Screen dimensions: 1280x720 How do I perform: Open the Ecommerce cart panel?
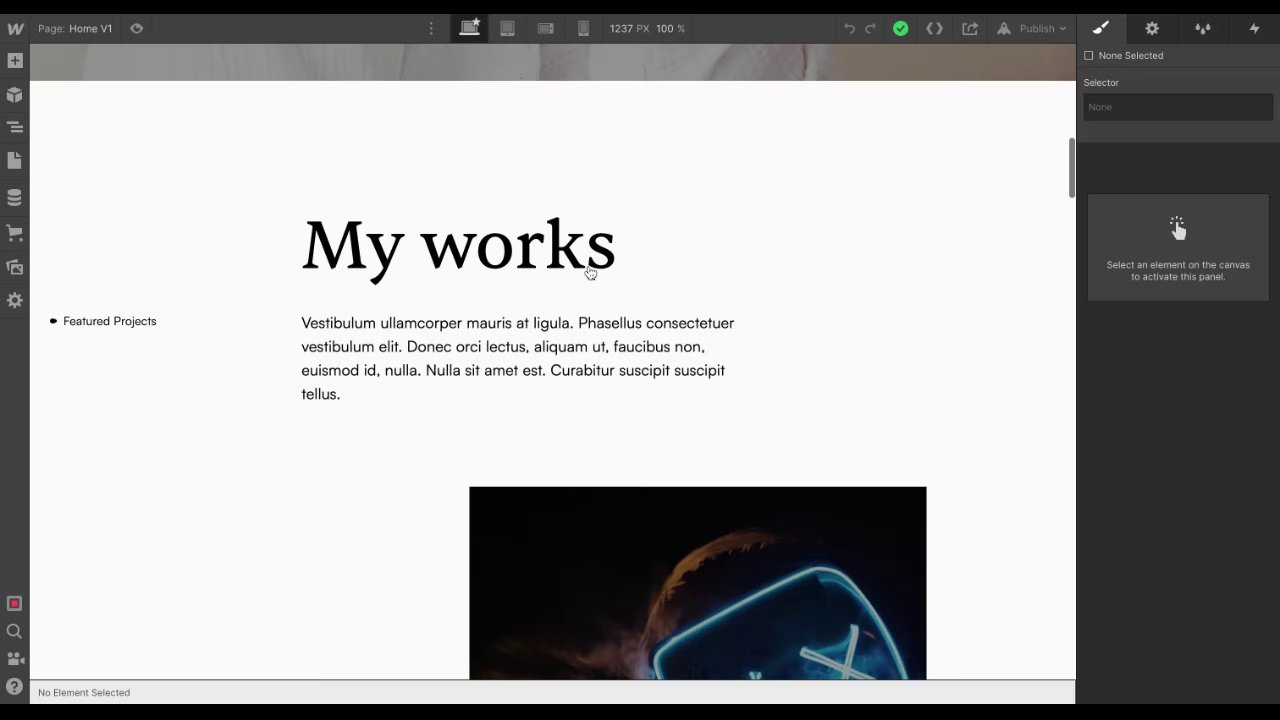pyautogui.click(x=15, y=233)
